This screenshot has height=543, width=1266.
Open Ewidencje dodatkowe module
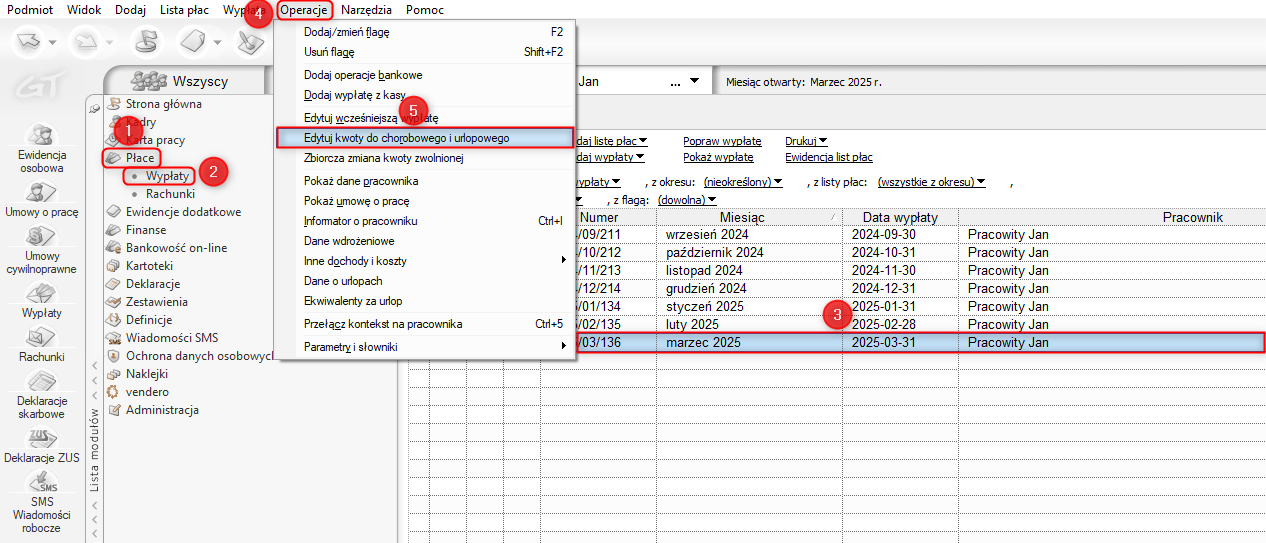[183, 212]
